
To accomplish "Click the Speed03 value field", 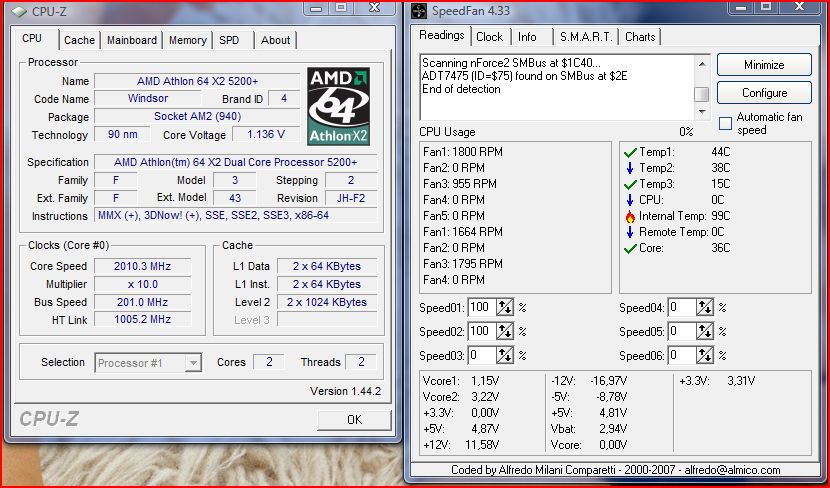I will tap(482, 355).
